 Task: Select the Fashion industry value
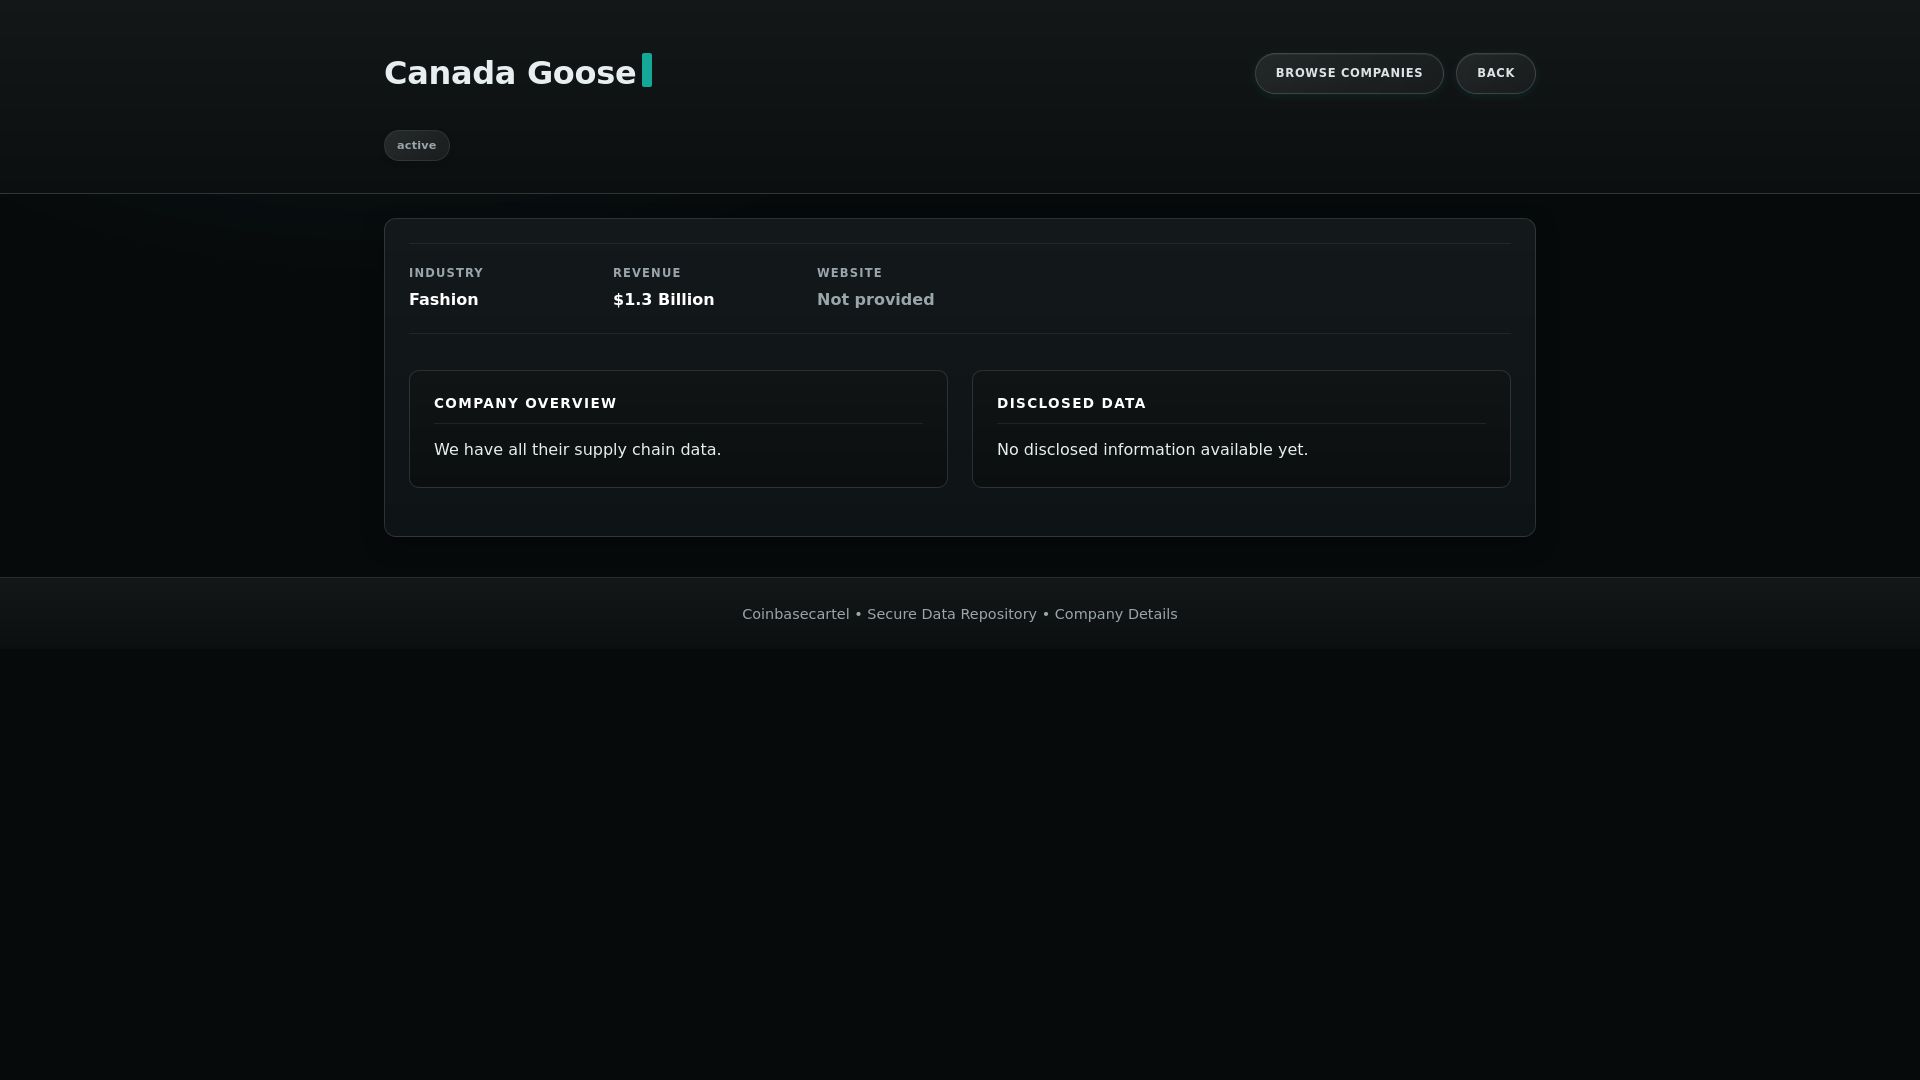(x=443, y=300)
